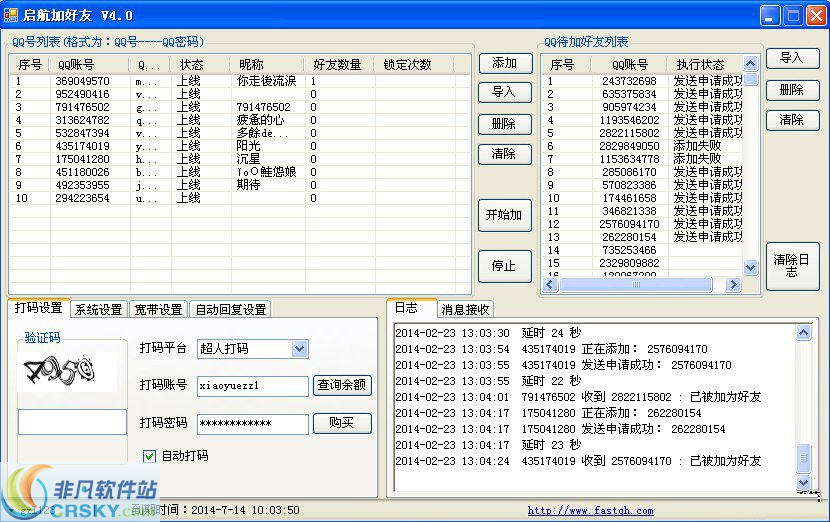Click the app icon in title bar

[x=11, y=15]
